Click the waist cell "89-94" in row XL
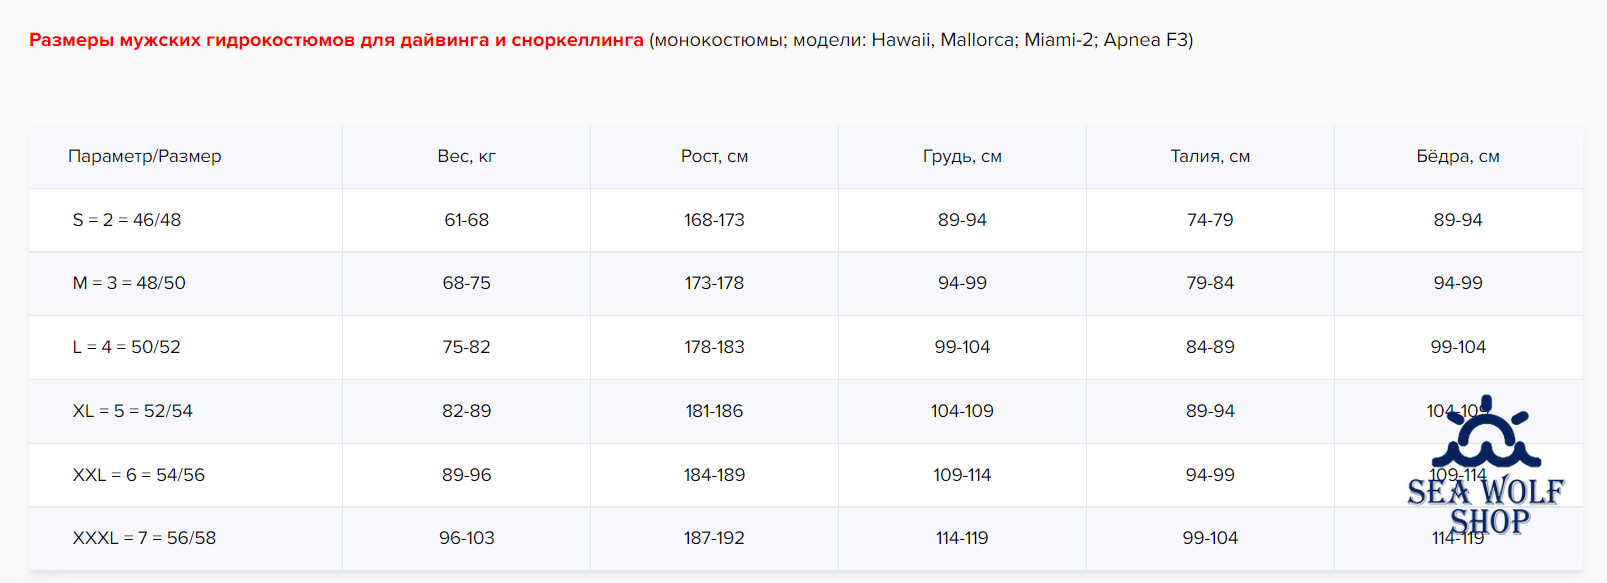The height and width of the screenshot is (583, 1607). tap(1210, 411)
